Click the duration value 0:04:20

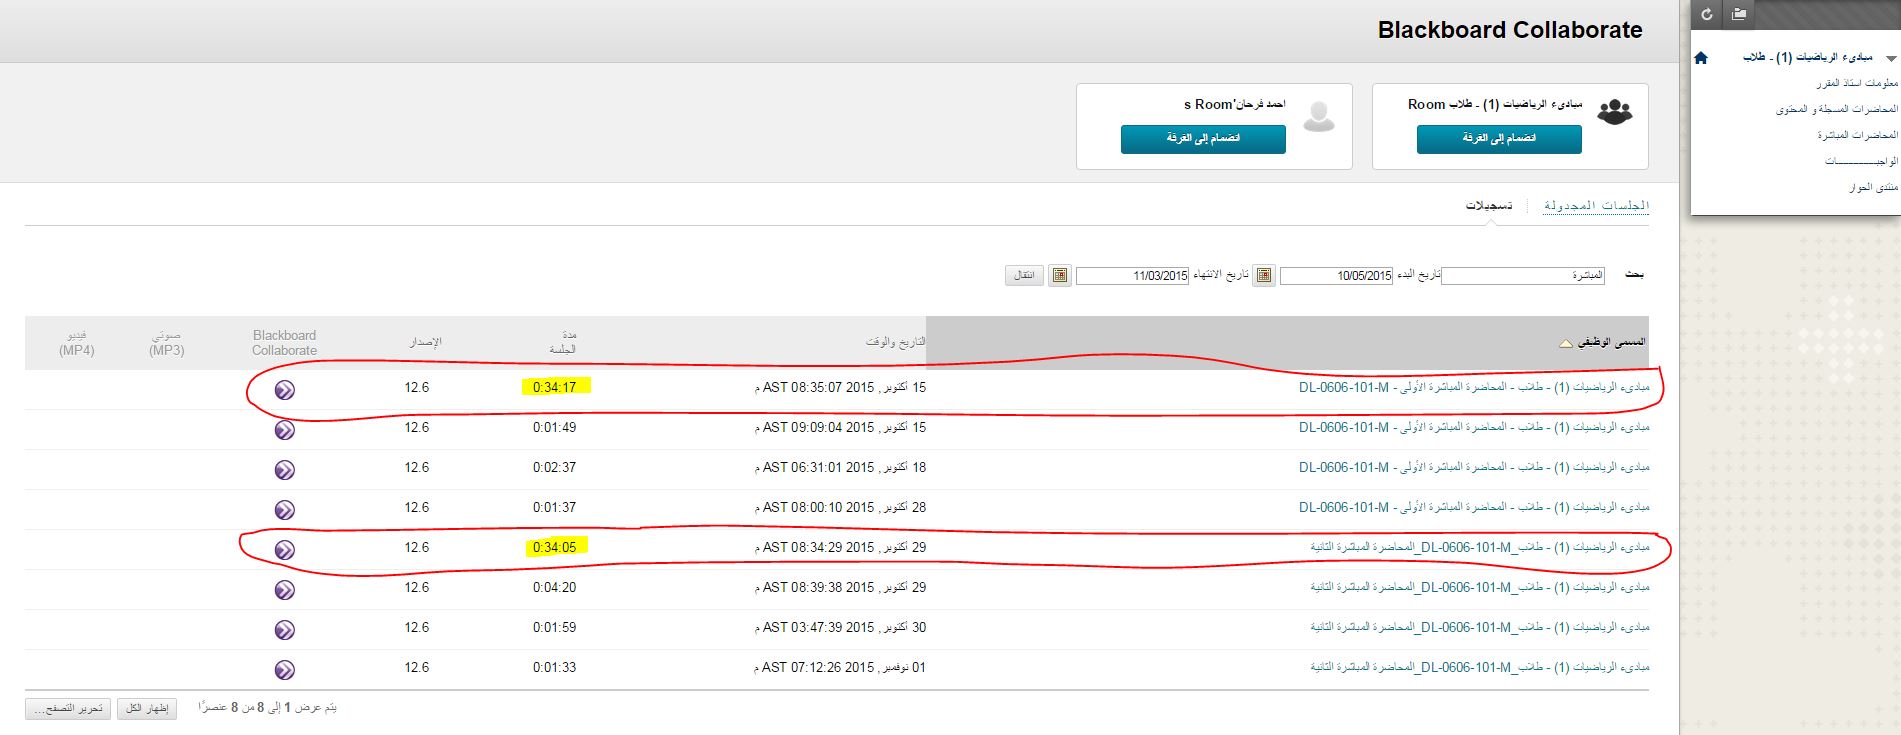tap(554, 587)
